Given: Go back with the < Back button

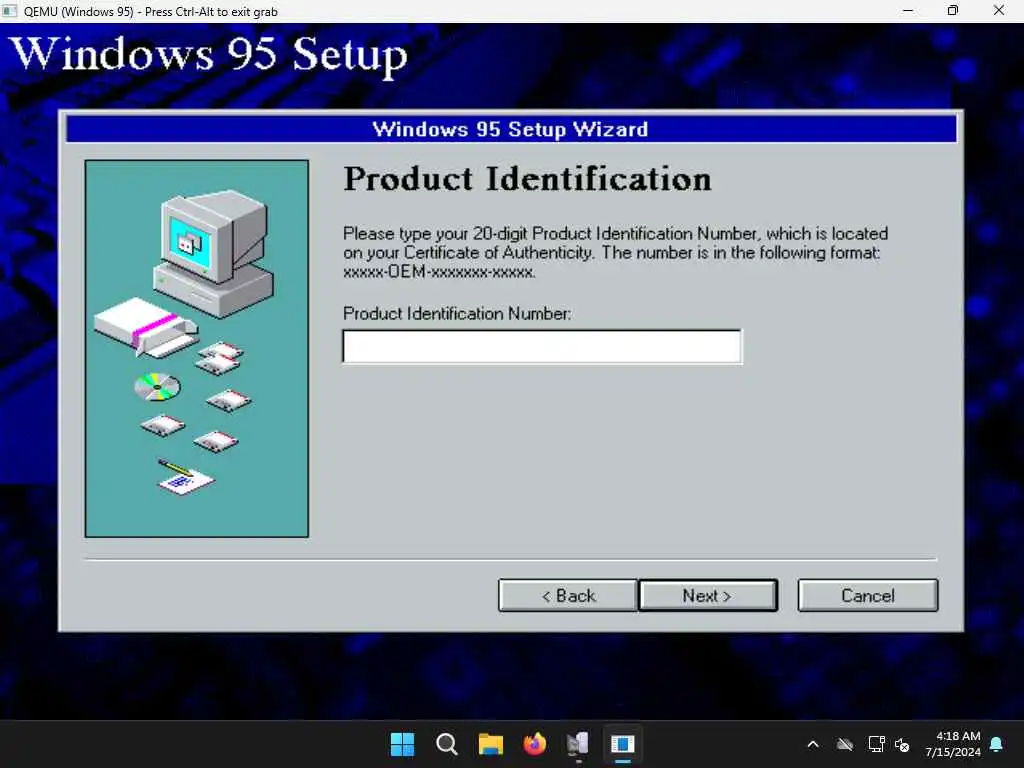Looking at the screenshot, I should (x=568, y=596).
